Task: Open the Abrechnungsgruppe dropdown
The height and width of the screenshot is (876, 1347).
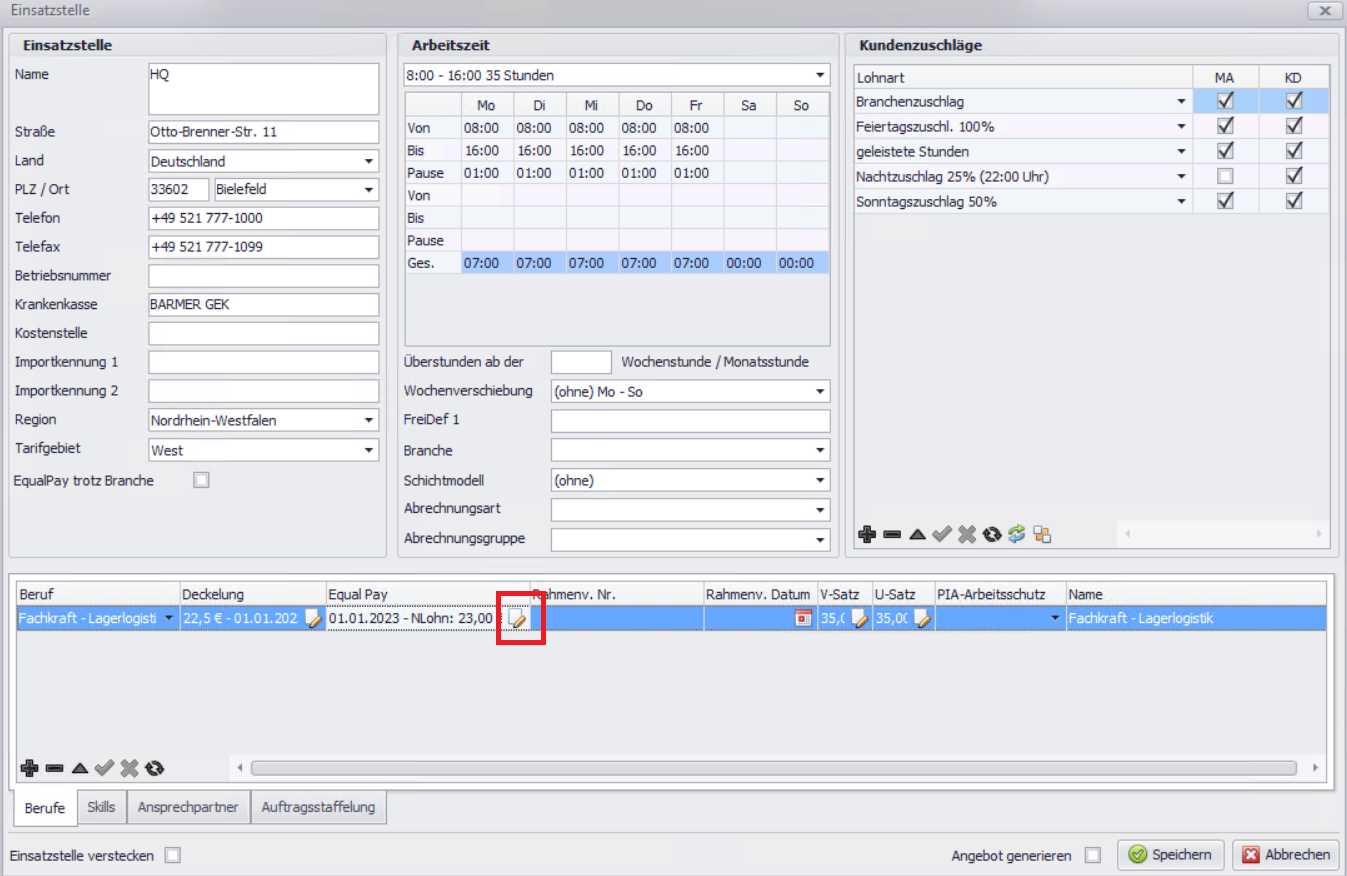Action: (820, 540)
